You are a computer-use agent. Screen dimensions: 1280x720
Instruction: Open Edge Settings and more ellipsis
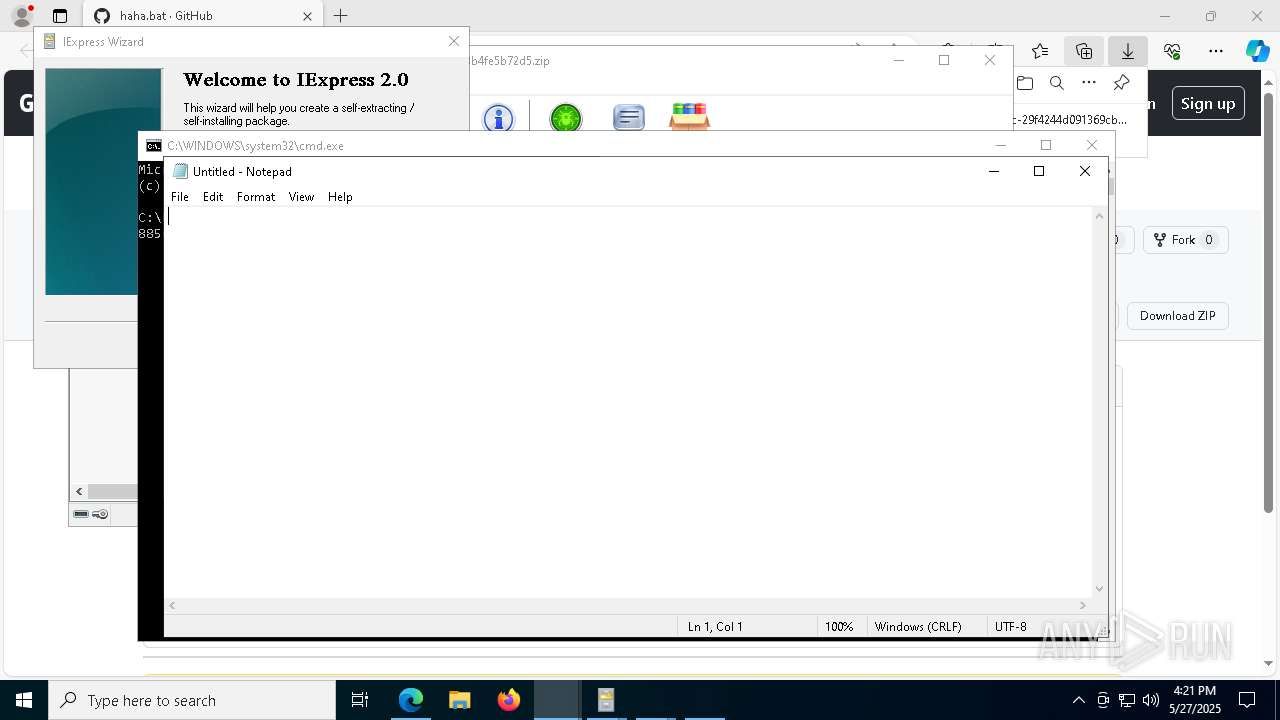1216,51
